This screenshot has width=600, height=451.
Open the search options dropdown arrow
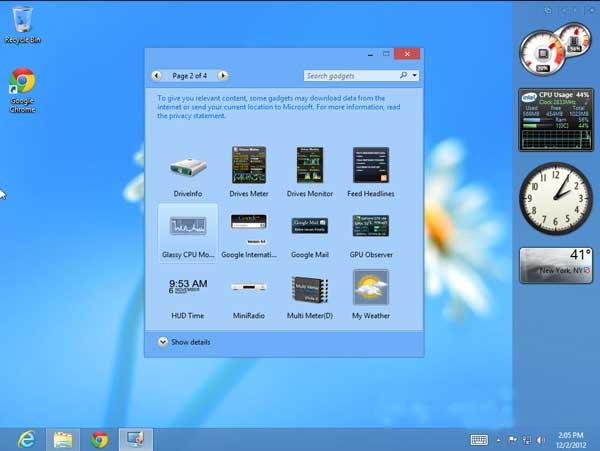click(415, 75)
